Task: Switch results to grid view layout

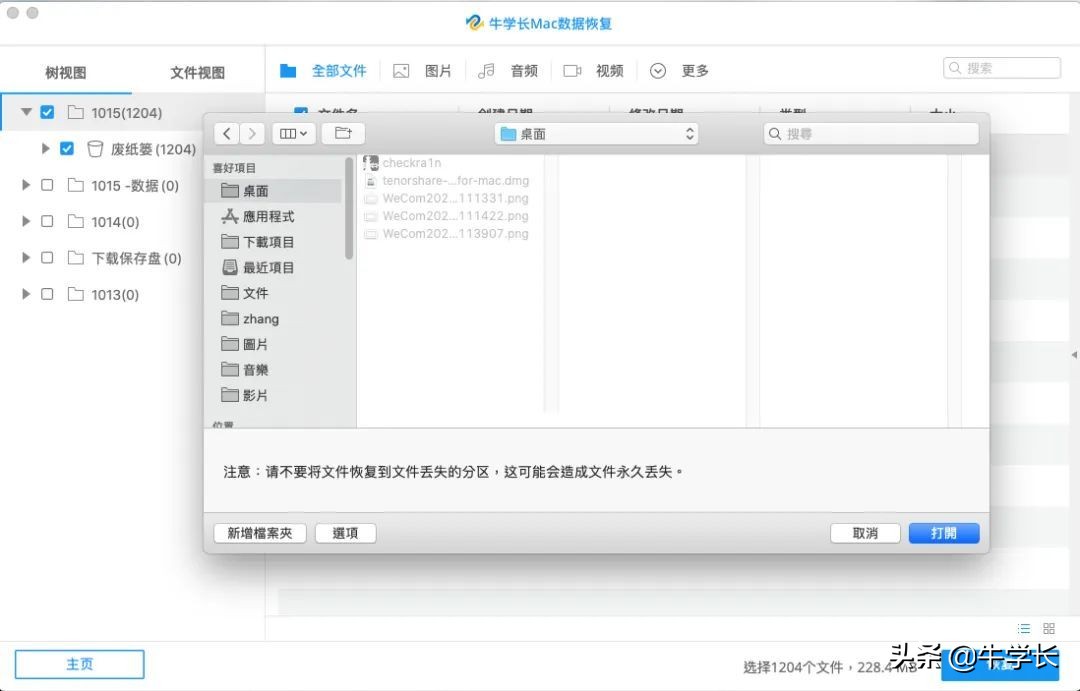Action: [1048, 628]
